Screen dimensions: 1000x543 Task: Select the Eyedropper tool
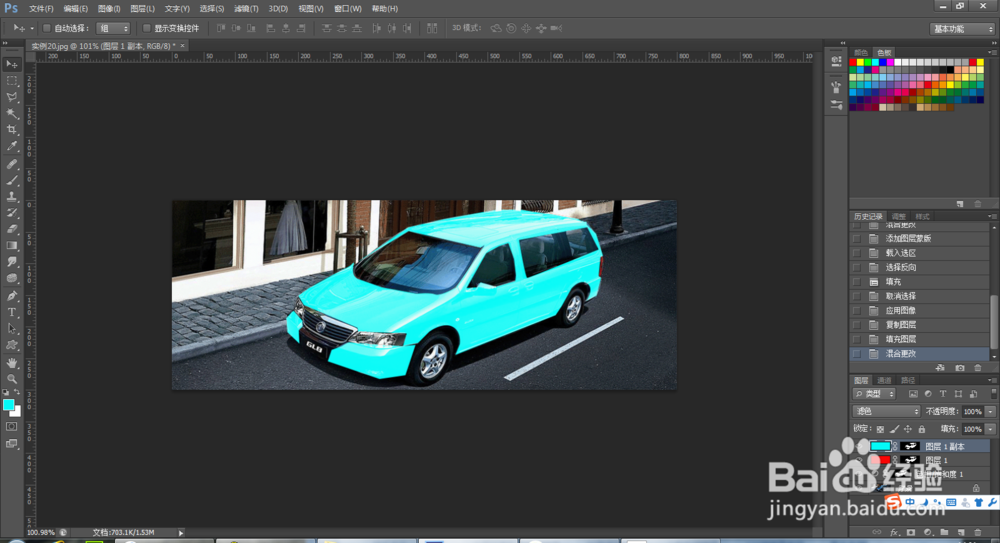pos(13,146)
